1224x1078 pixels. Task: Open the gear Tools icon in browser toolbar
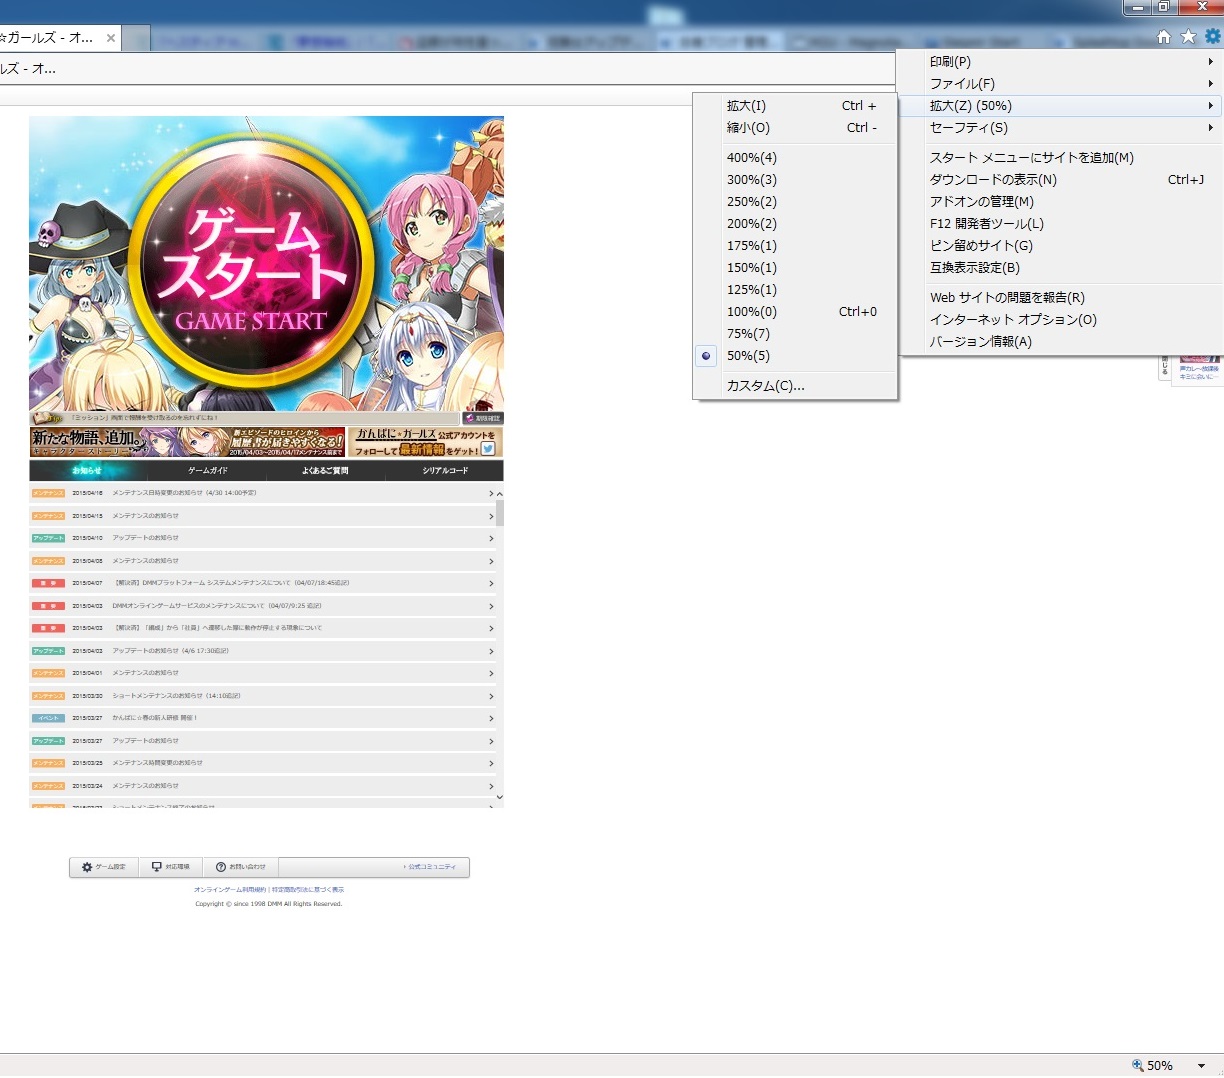pos(1212,36)
